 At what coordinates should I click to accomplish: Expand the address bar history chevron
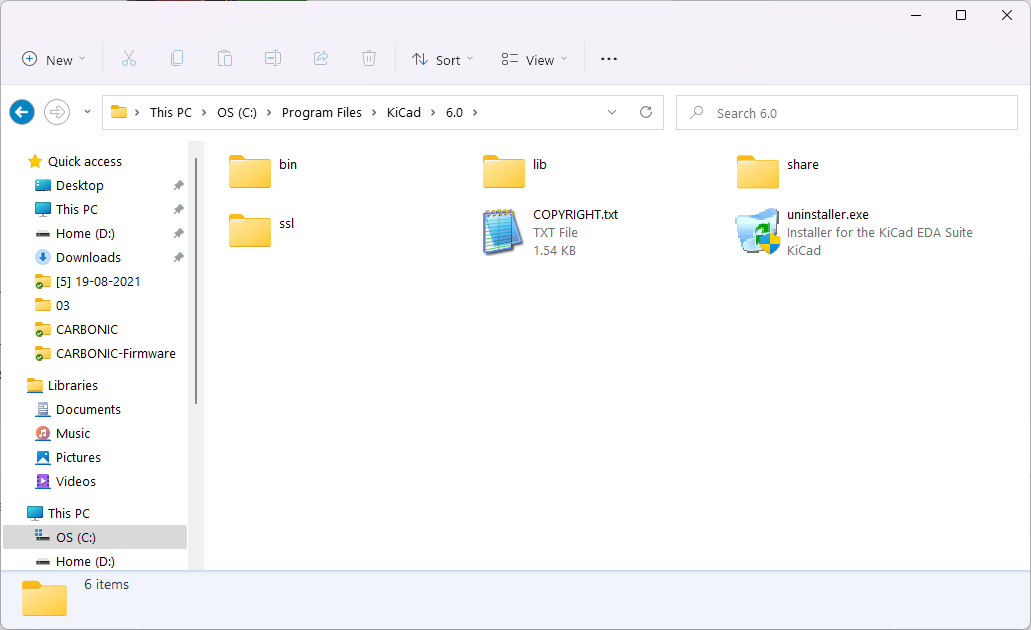(x=611, y=112)
